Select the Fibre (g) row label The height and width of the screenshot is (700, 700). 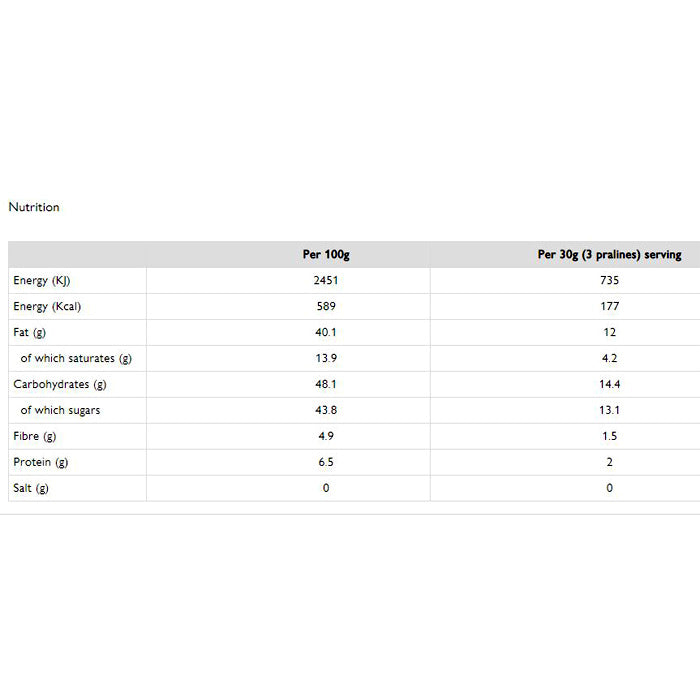[35, 437]
